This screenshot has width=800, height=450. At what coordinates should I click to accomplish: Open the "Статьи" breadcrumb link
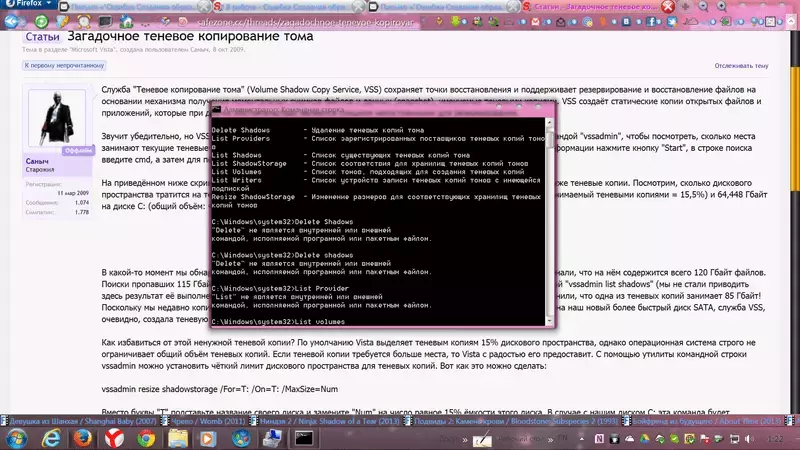(42, 37)
